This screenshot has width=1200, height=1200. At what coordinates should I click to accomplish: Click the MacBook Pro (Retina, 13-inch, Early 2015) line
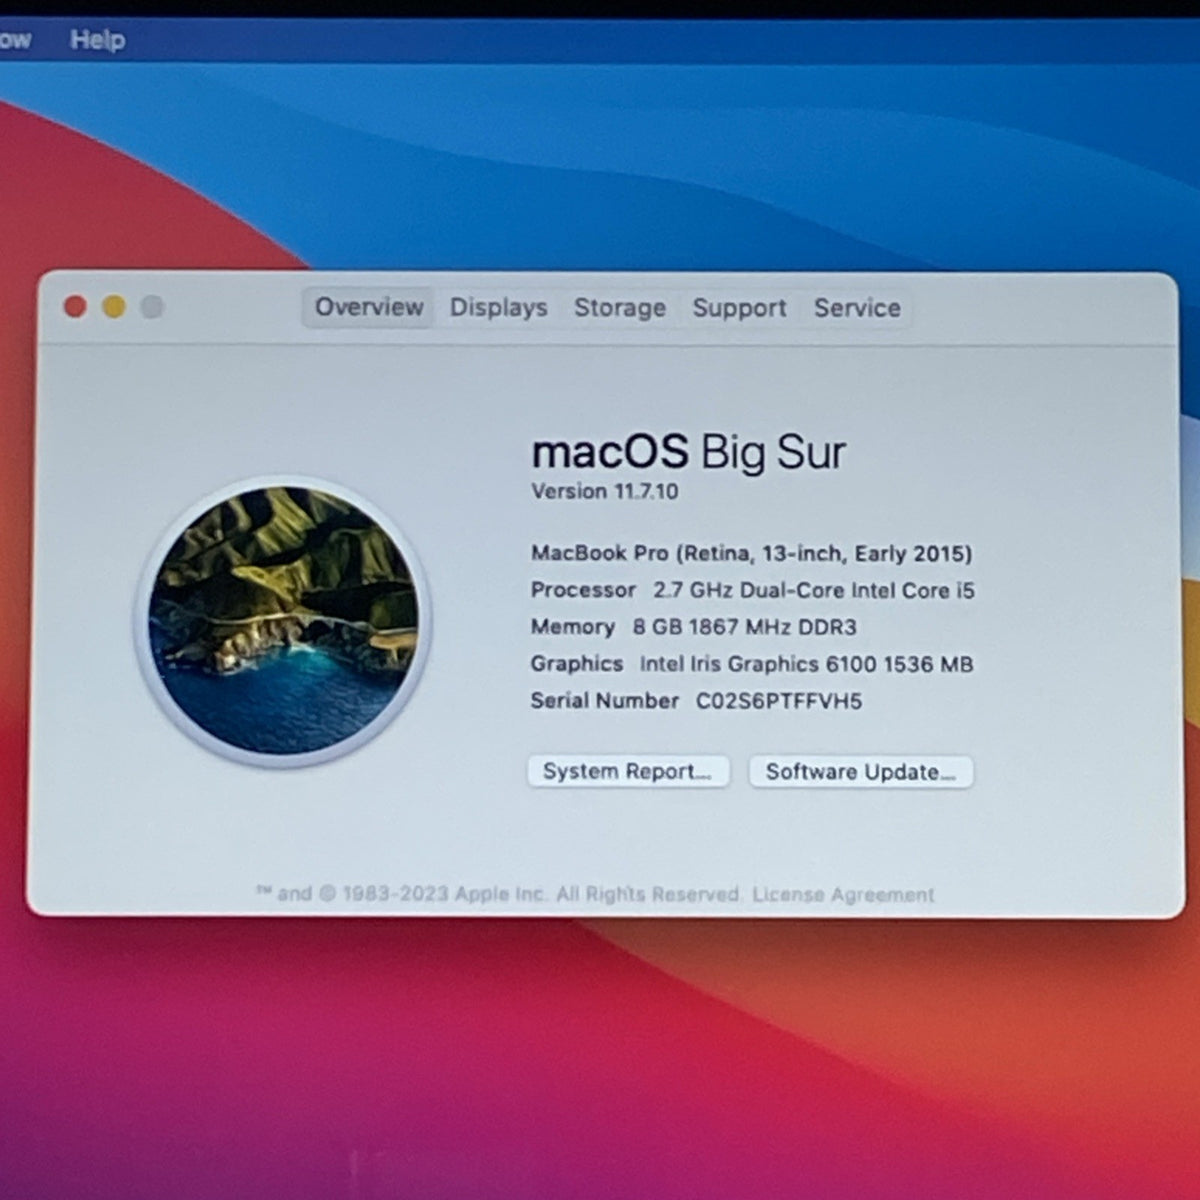tap(751, 553)
